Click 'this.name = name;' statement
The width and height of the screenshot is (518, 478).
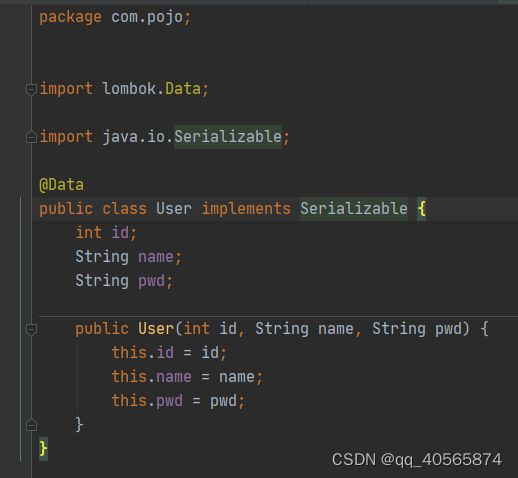[x=187, y=377]
